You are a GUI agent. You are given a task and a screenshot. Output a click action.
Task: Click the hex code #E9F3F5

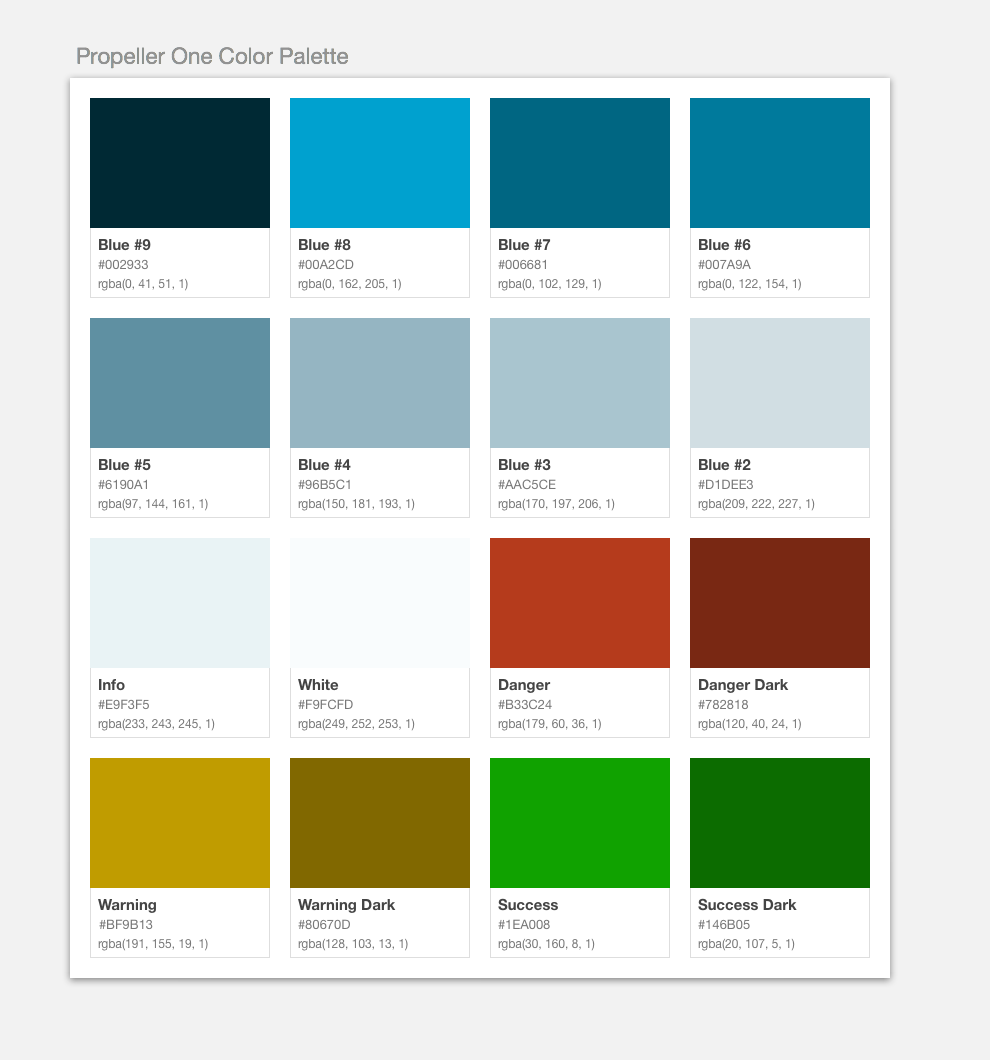(124, 704)
